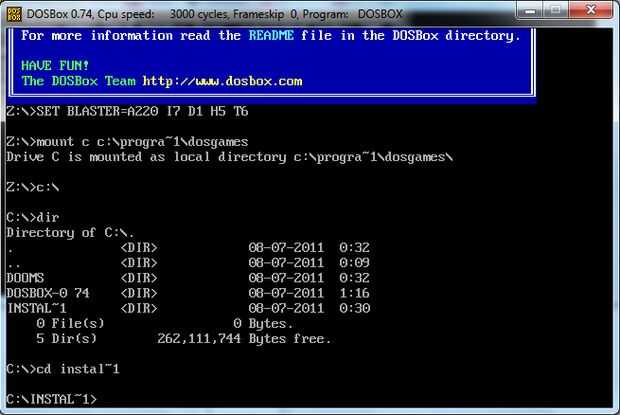Maximize the DOSBox window

click(x=556, y=11)
